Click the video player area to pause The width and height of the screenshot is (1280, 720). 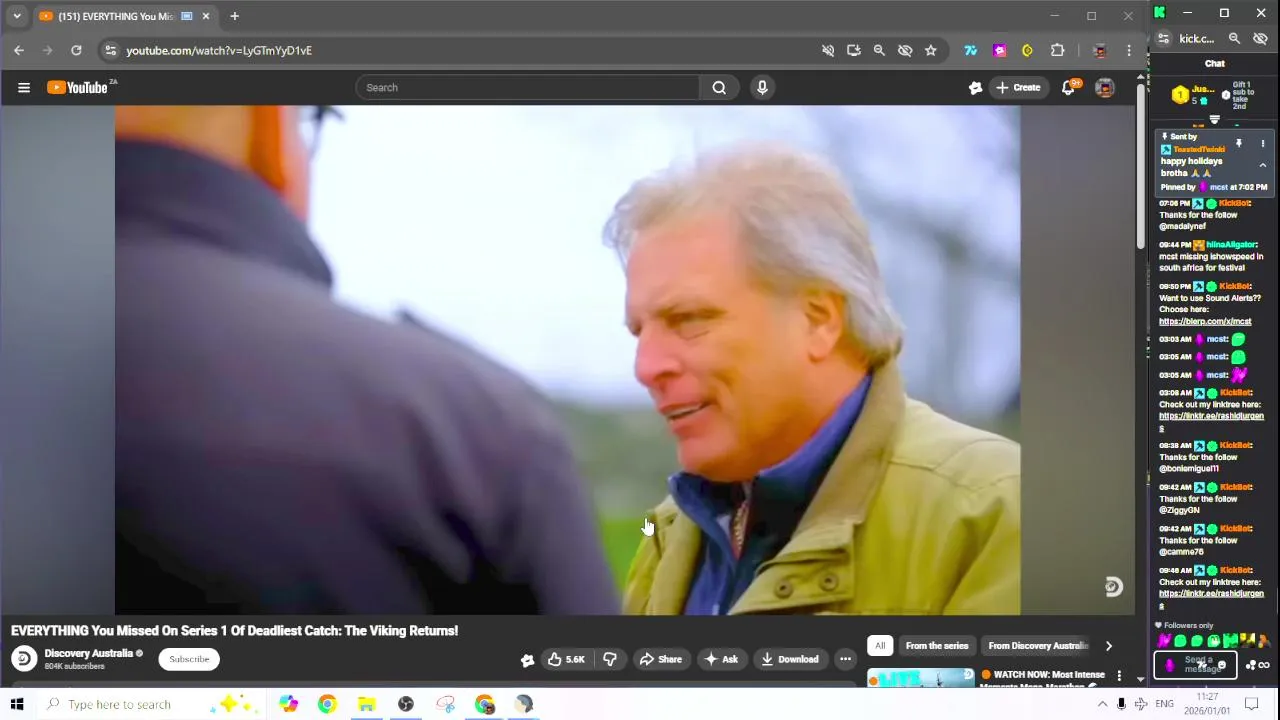[567, 360]
